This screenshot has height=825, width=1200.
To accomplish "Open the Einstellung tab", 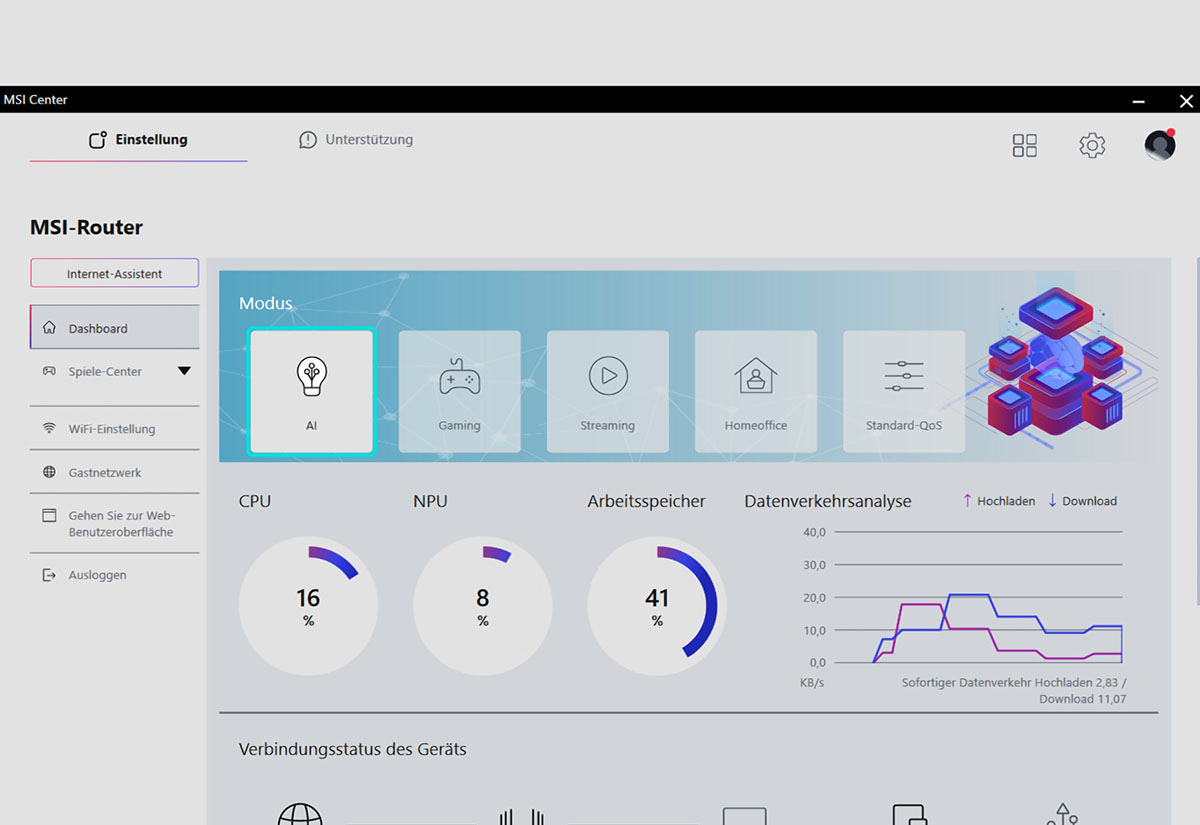I will pyautogui.click(x=138, y=140).
